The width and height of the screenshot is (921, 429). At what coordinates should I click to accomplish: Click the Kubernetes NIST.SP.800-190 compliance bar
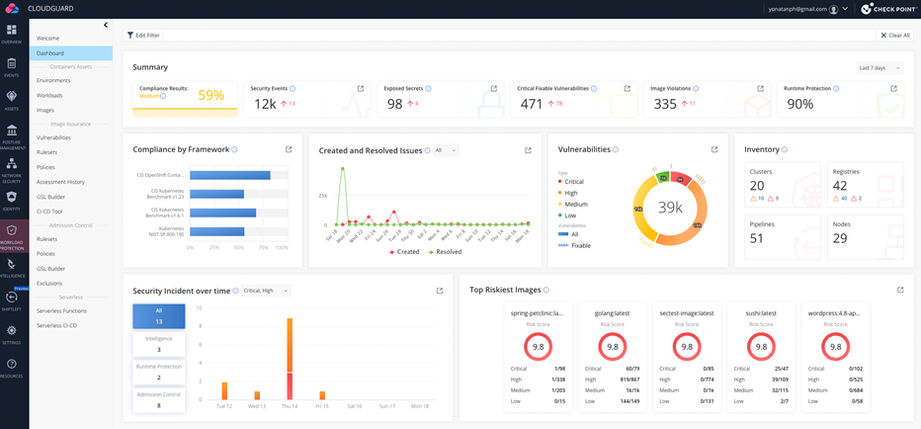point(217,232)
